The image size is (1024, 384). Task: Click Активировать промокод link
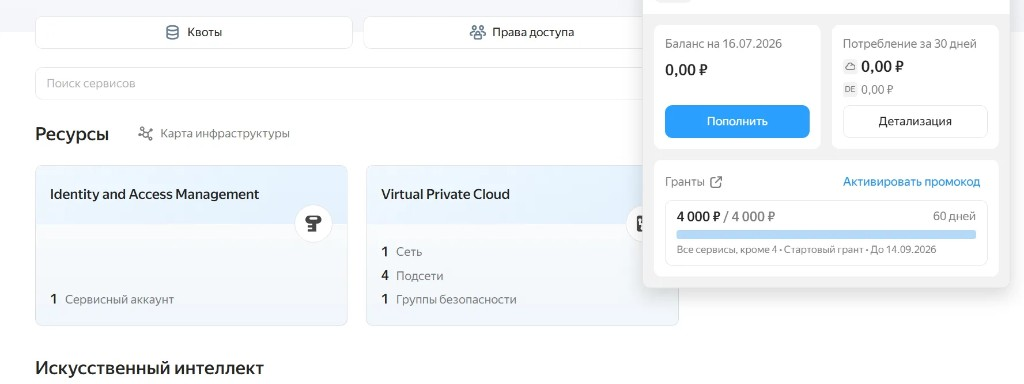[911, 182]
